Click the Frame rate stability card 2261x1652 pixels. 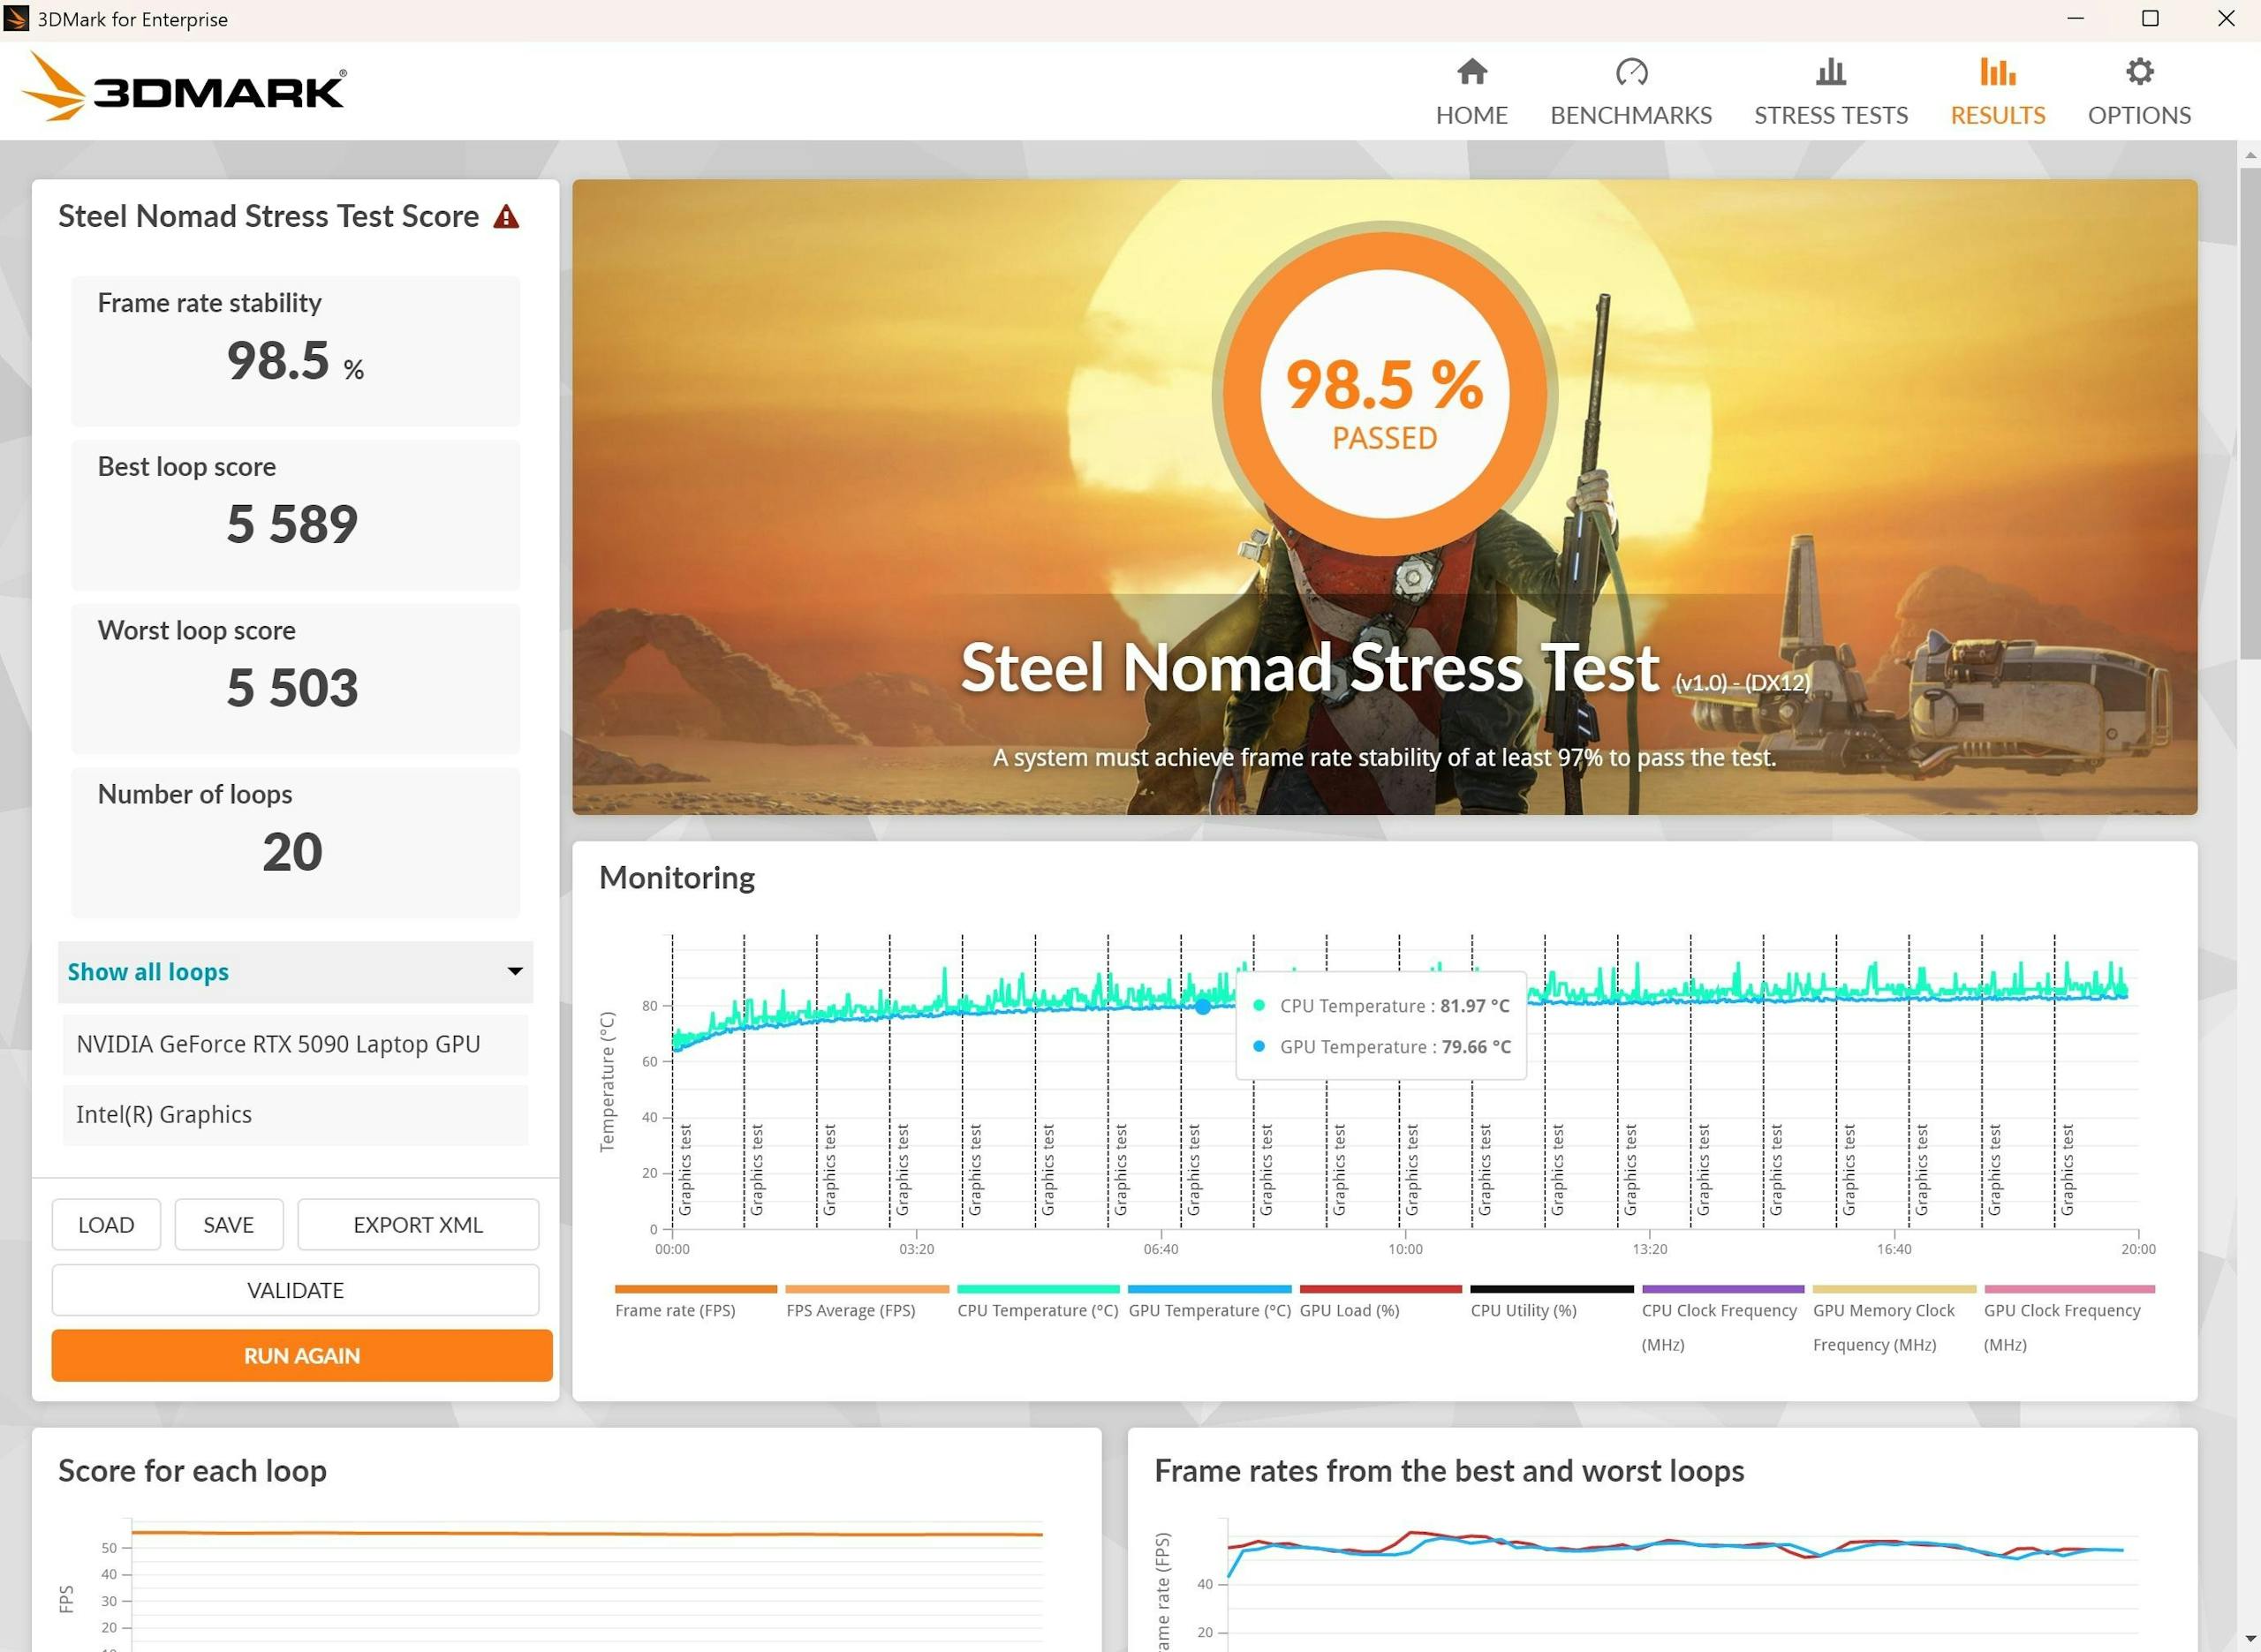click(x=295, y=351)
